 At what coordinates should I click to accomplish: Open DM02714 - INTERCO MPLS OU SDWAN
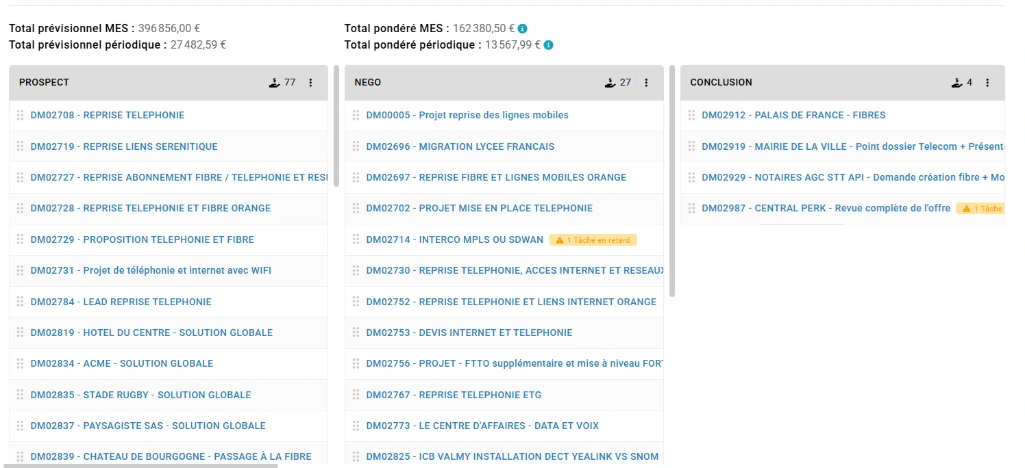454,240
